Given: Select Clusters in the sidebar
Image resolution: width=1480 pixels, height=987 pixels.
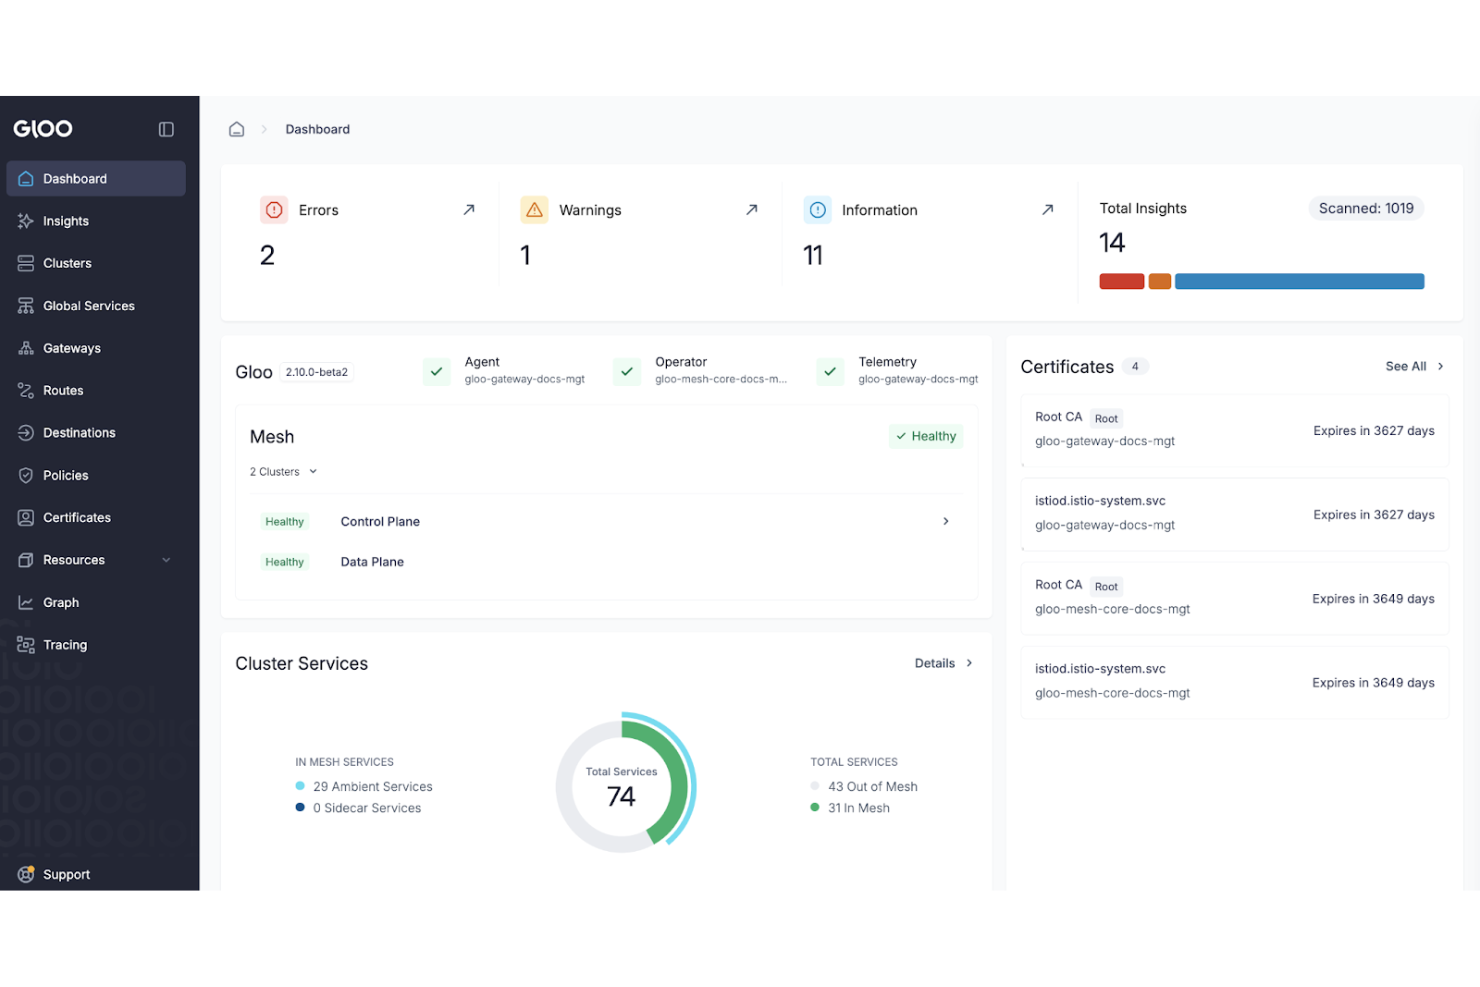Looking at the screenshot, I should 67,263.
